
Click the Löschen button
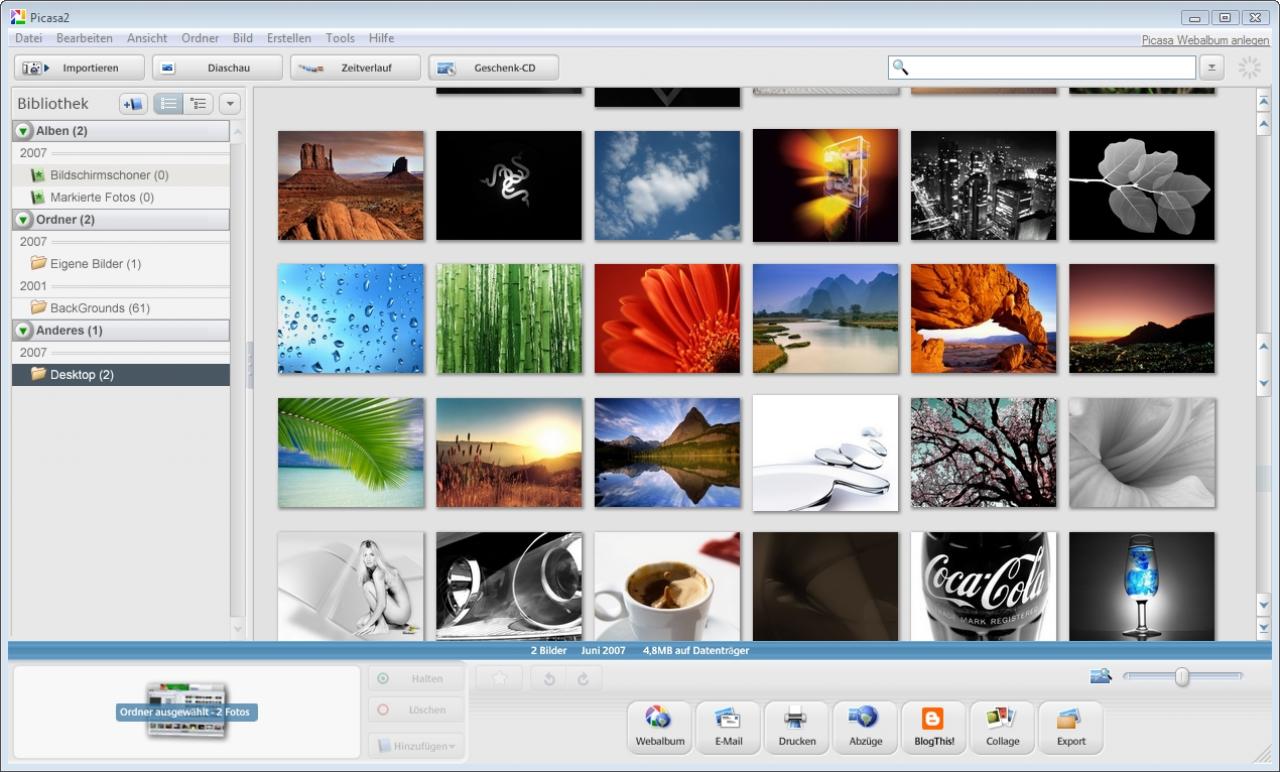[415, 710]
